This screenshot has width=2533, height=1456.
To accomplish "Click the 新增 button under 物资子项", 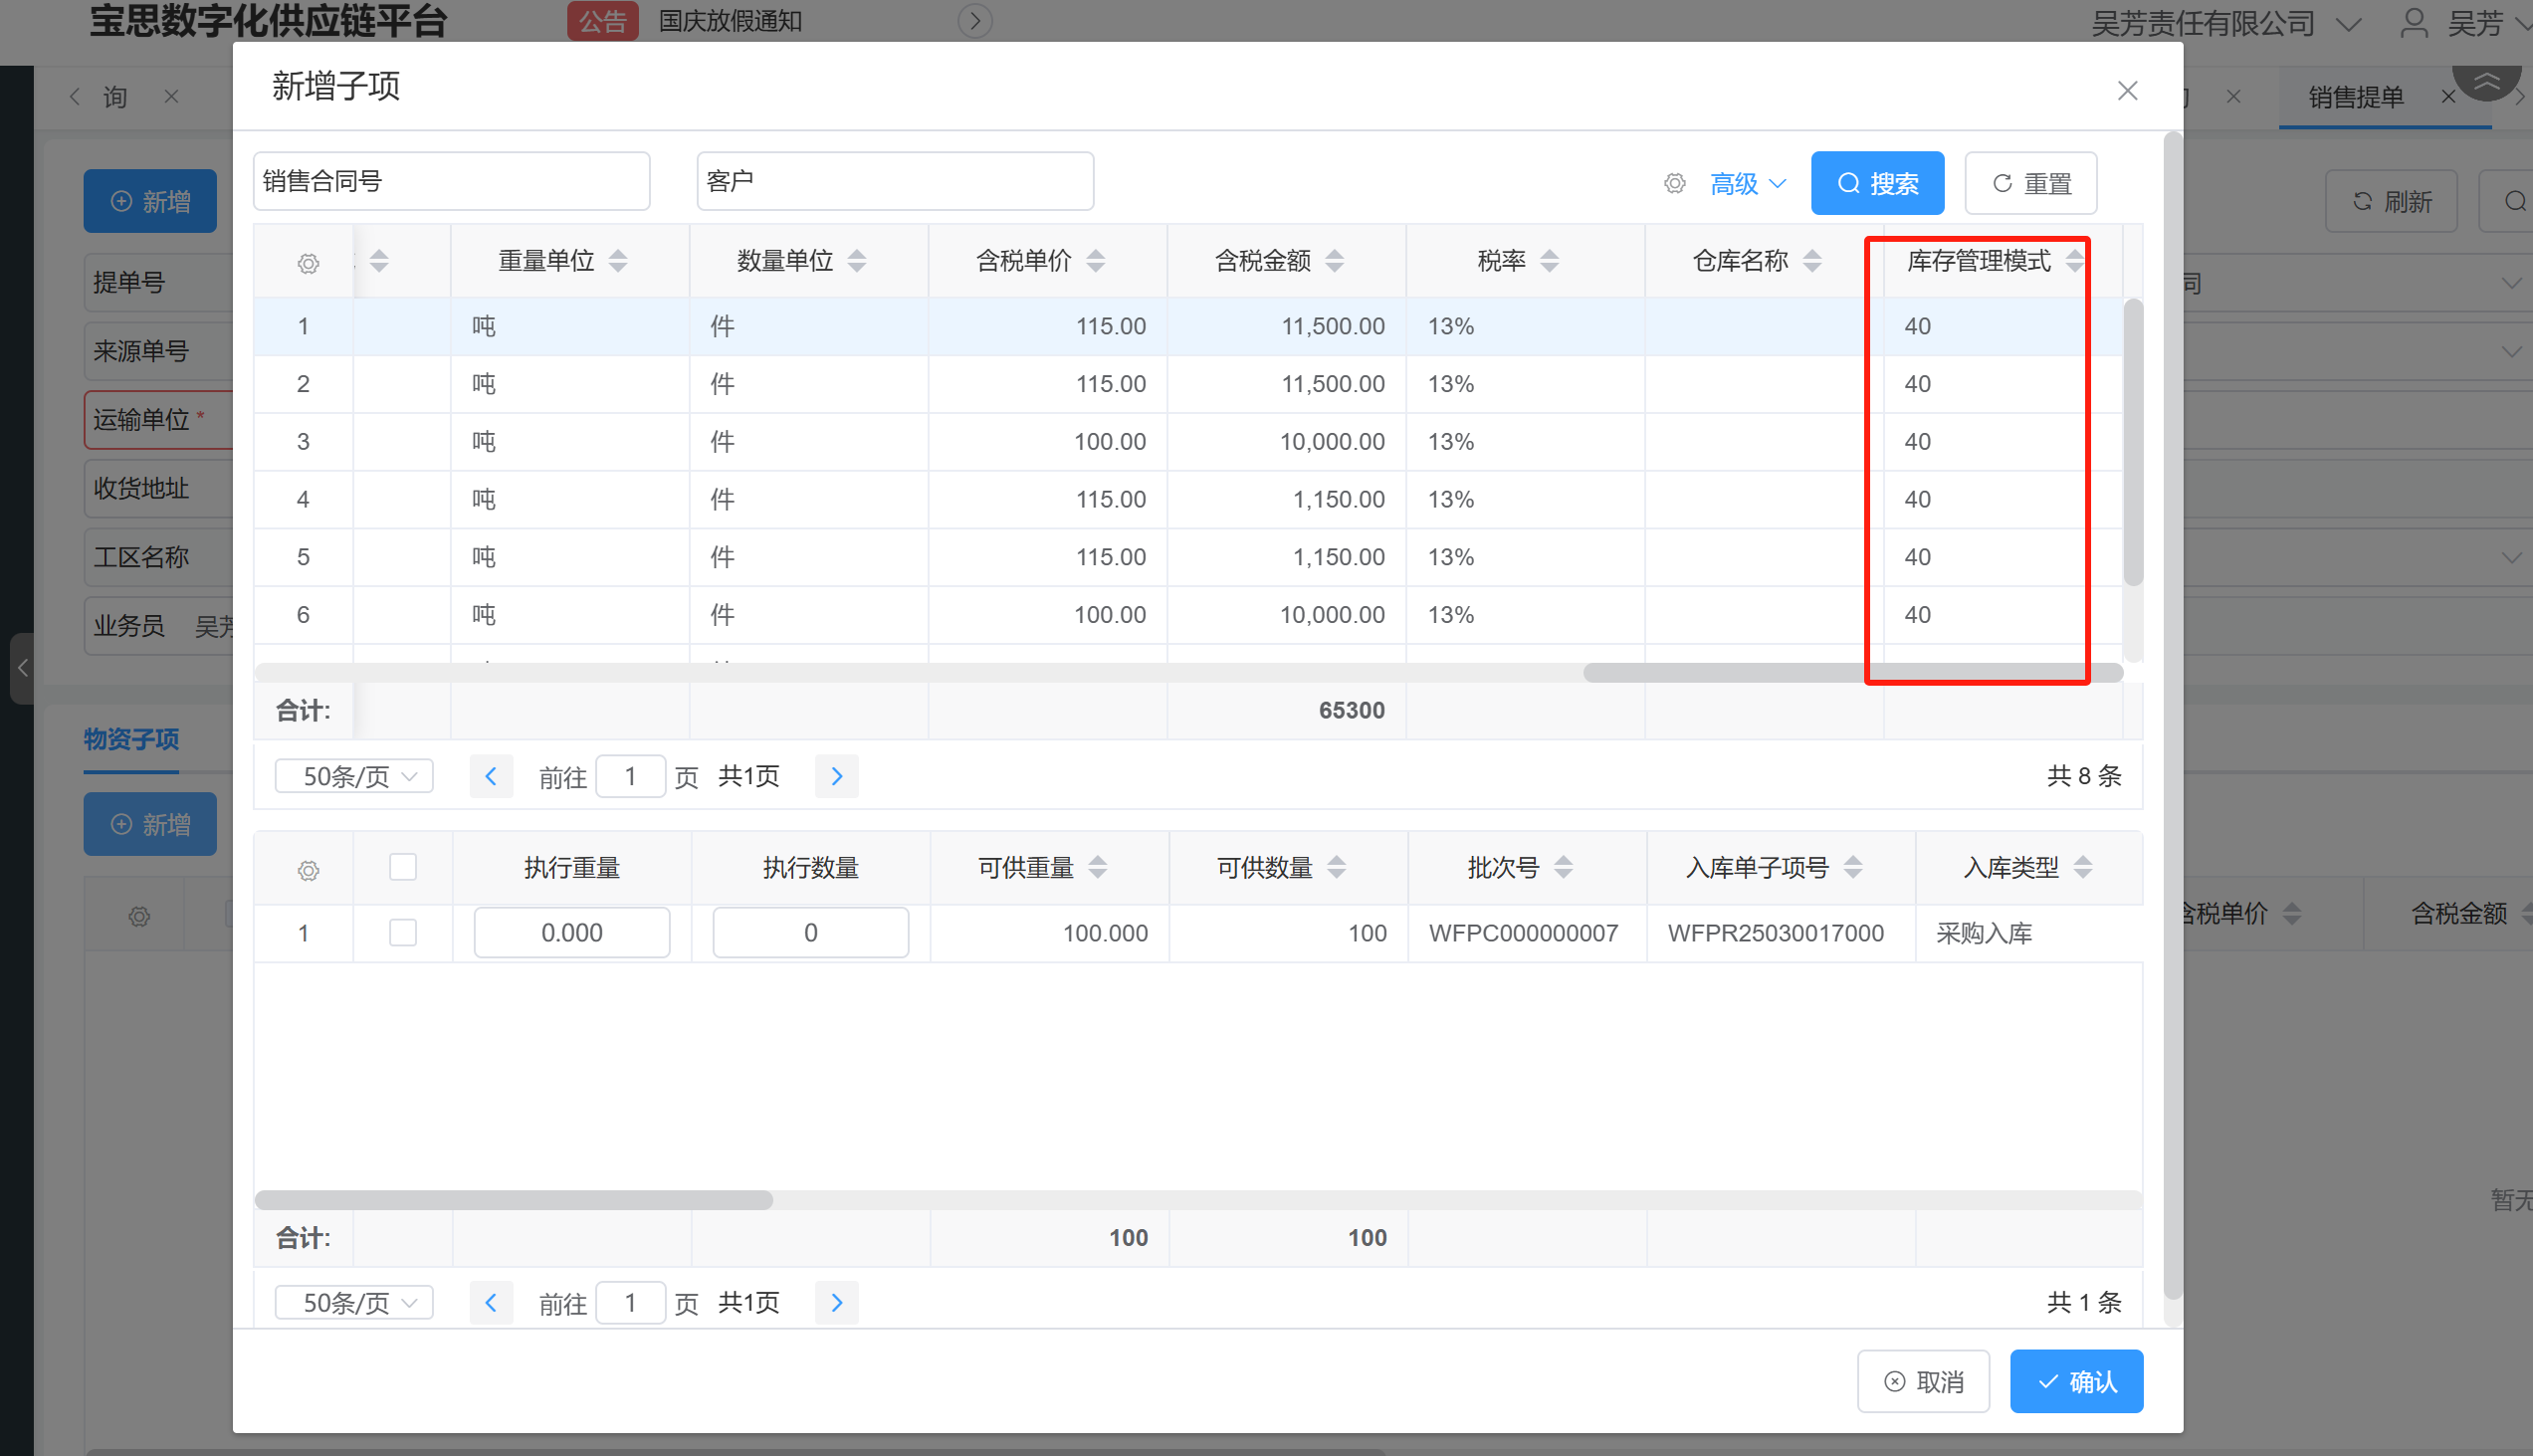I will [x=150, y=824].
